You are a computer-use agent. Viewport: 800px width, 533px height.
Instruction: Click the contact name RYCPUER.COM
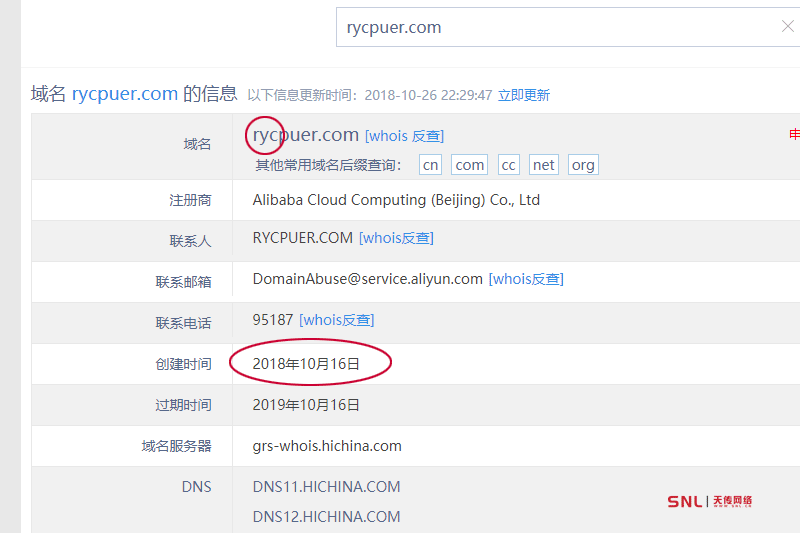[303, 238]
